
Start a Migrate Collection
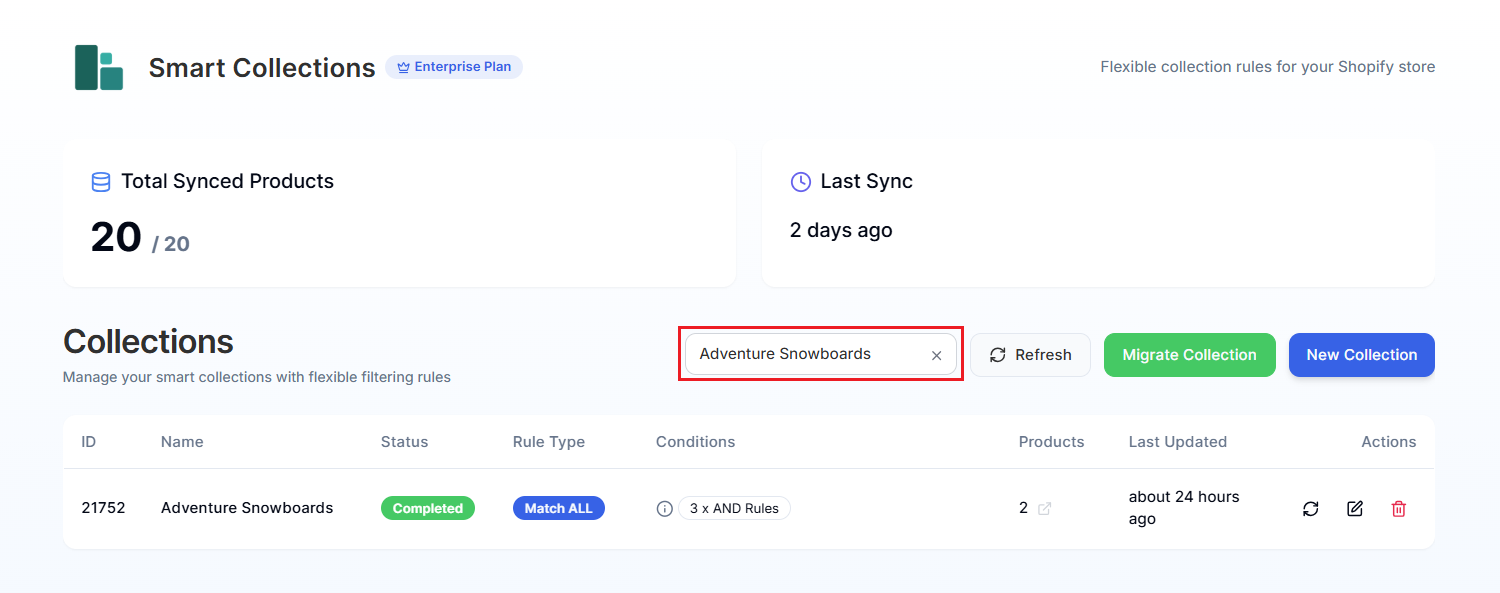[1189, 354]
